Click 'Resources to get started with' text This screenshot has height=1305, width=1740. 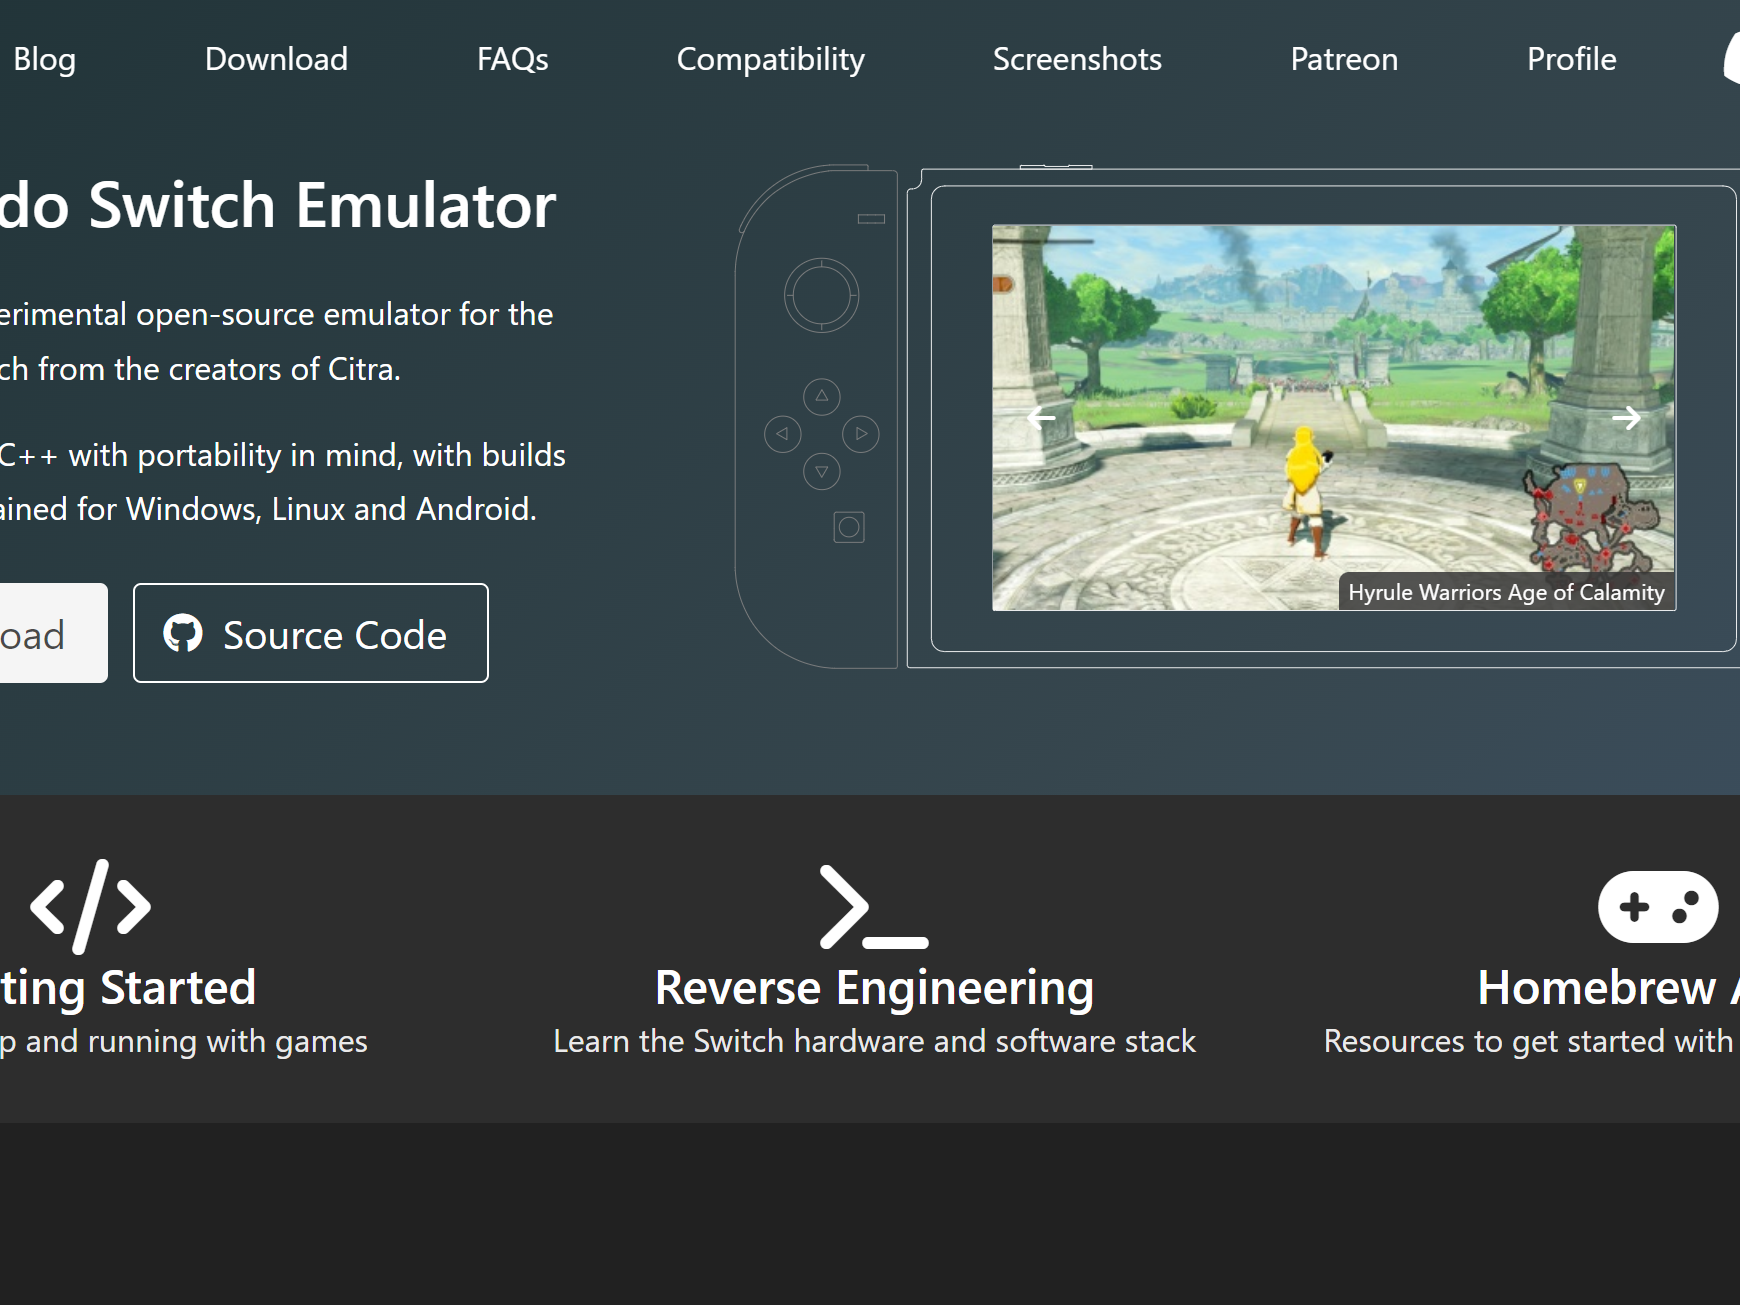tap(1528, 1041)
